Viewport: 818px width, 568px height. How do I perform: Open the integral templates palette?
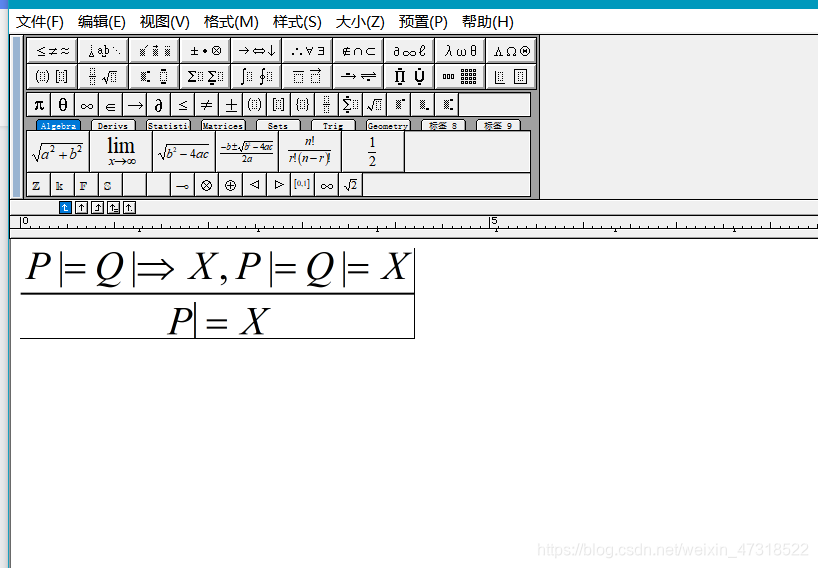256,77
